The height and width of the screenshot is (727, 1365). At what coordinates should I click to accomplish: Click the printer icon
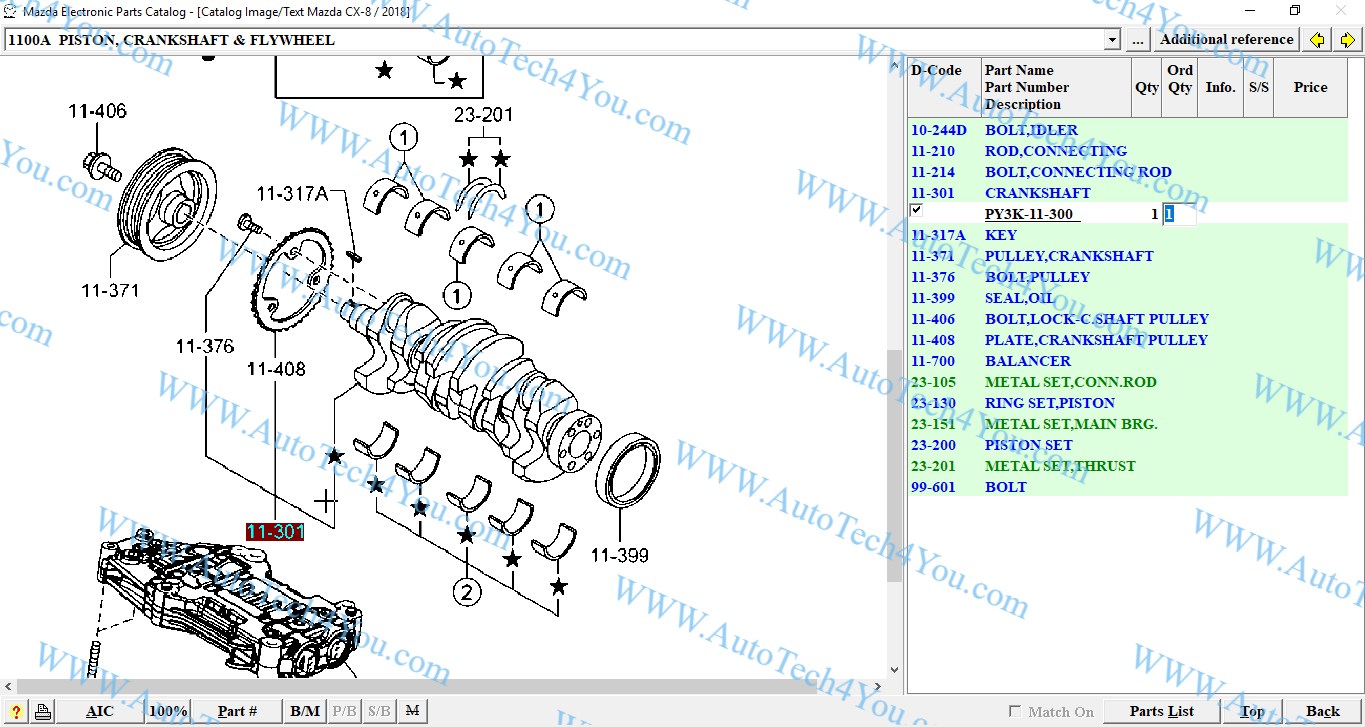42,712
